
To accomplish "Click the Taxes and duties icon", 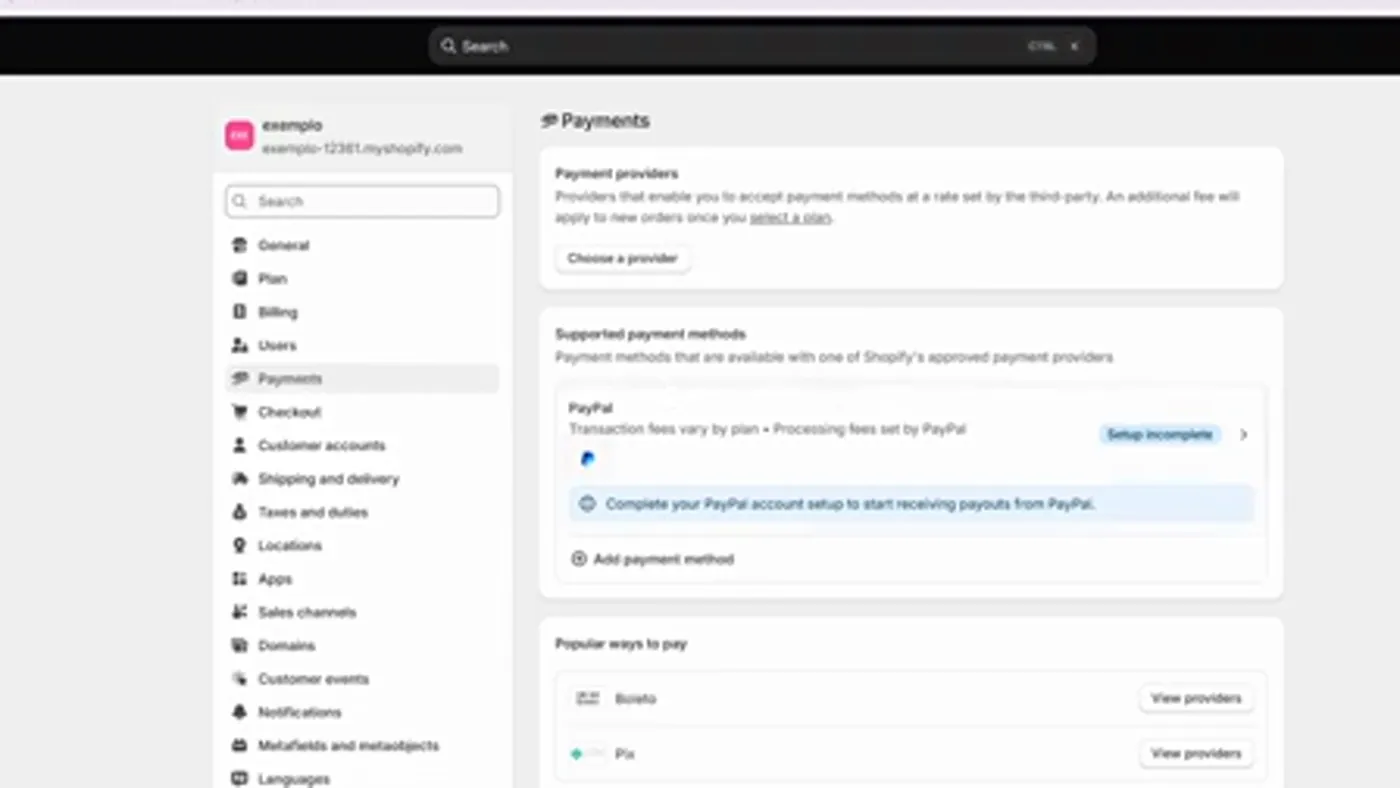I will (x=239, y=512).
